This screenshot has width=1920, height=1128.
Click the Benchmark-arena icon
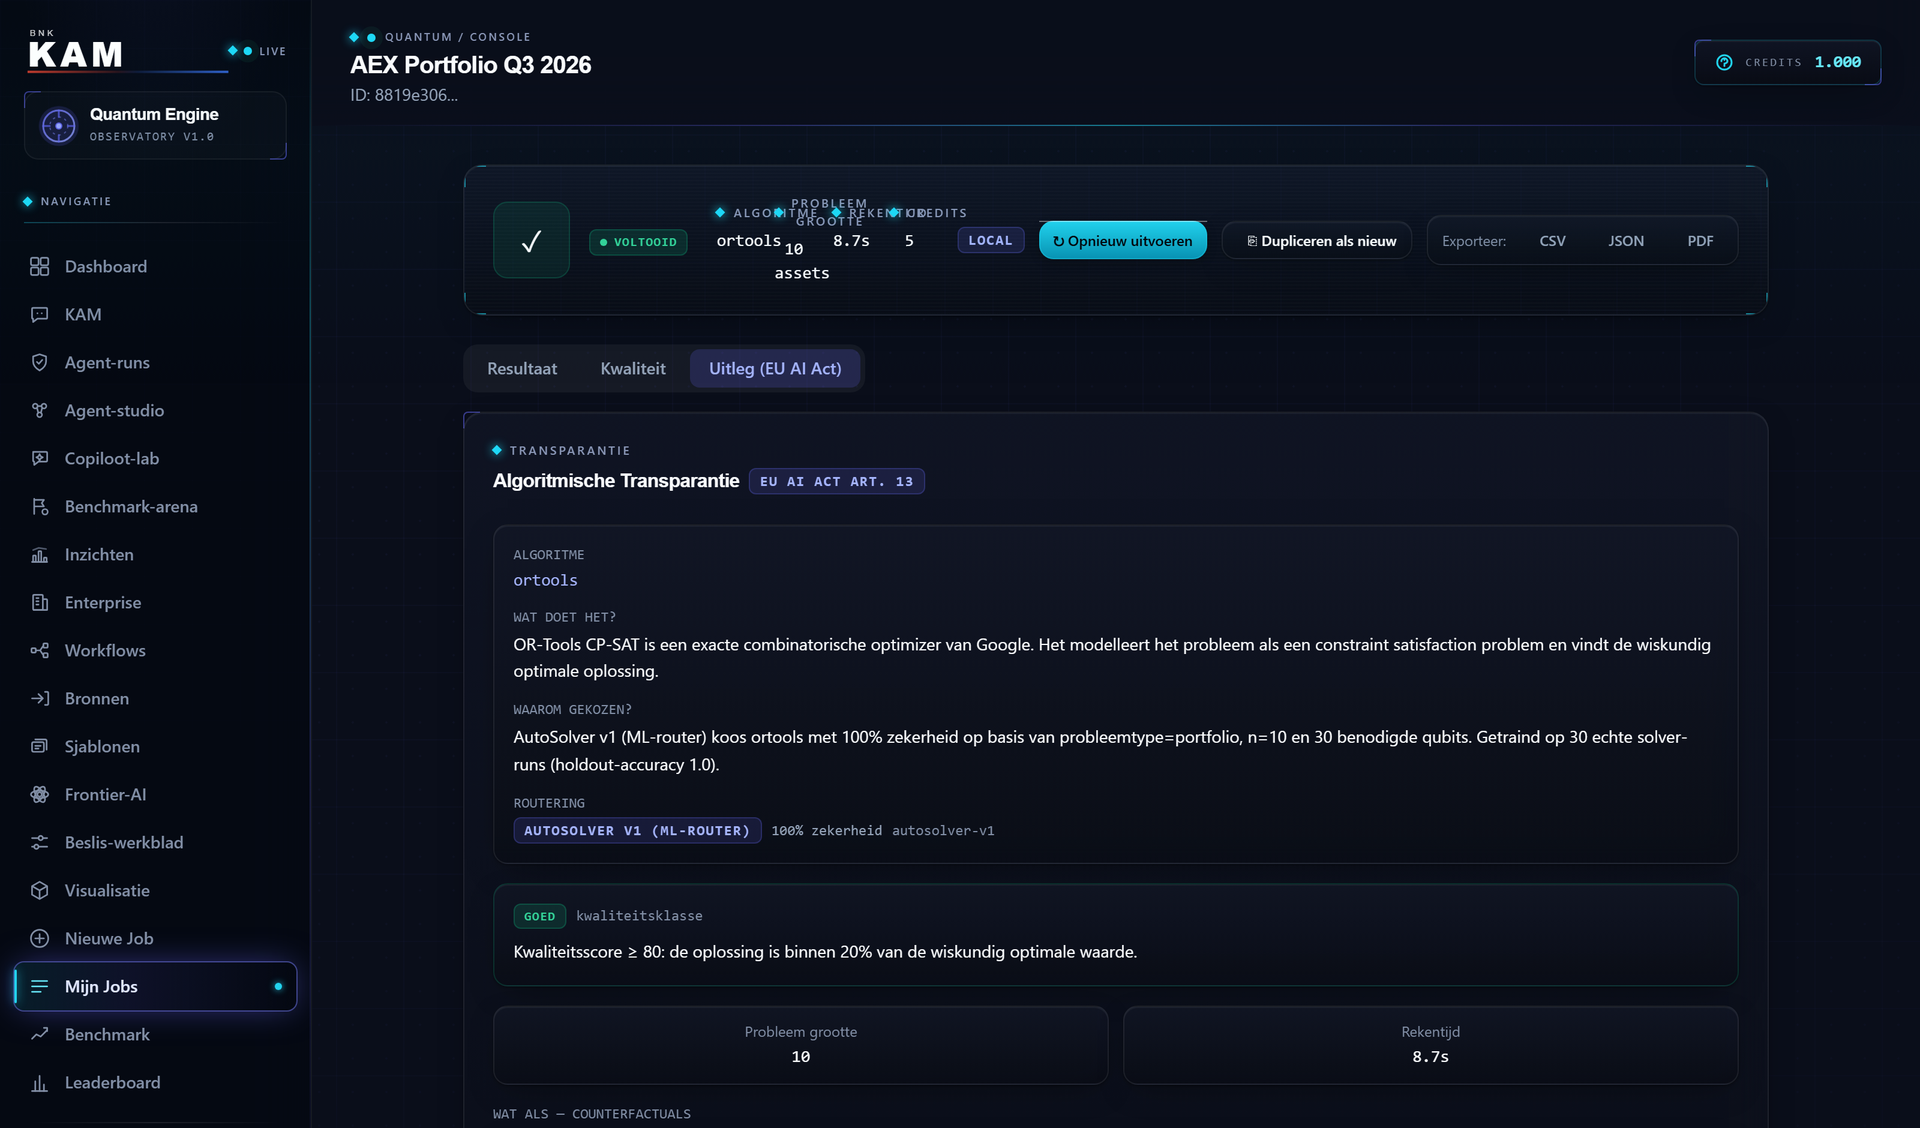[39, 506]
